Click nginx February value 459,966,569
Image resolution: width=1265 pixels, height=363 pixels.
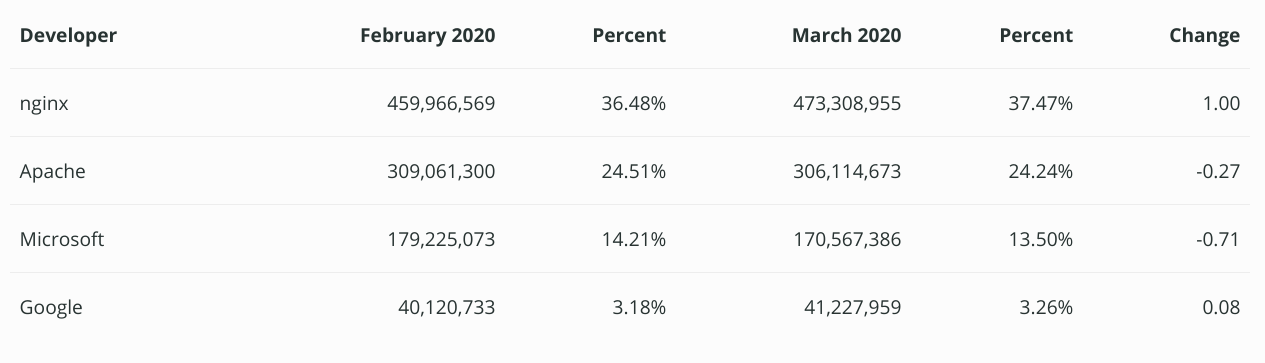pyautogui.click(x=441, y=103)
